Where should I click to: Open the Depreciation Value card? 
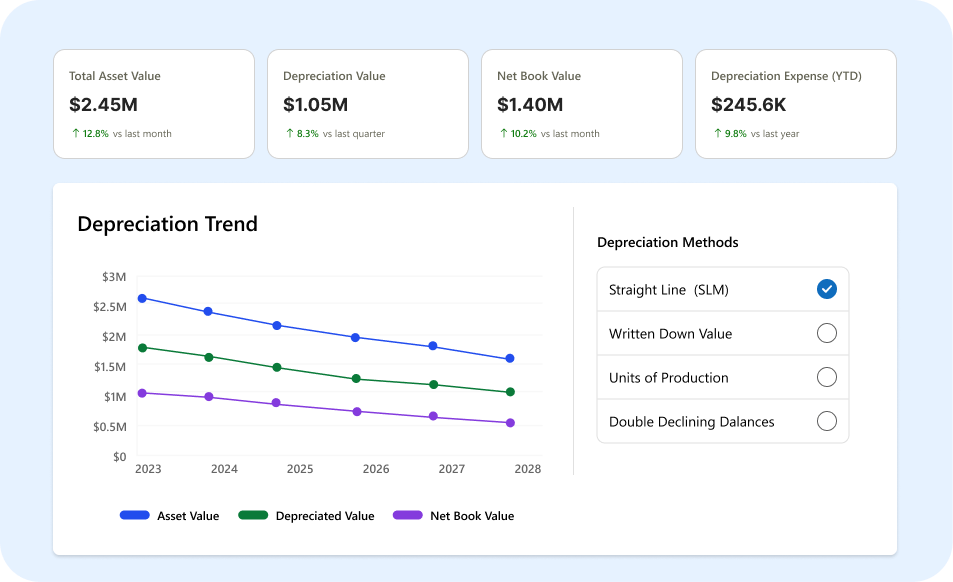[368, 104]
